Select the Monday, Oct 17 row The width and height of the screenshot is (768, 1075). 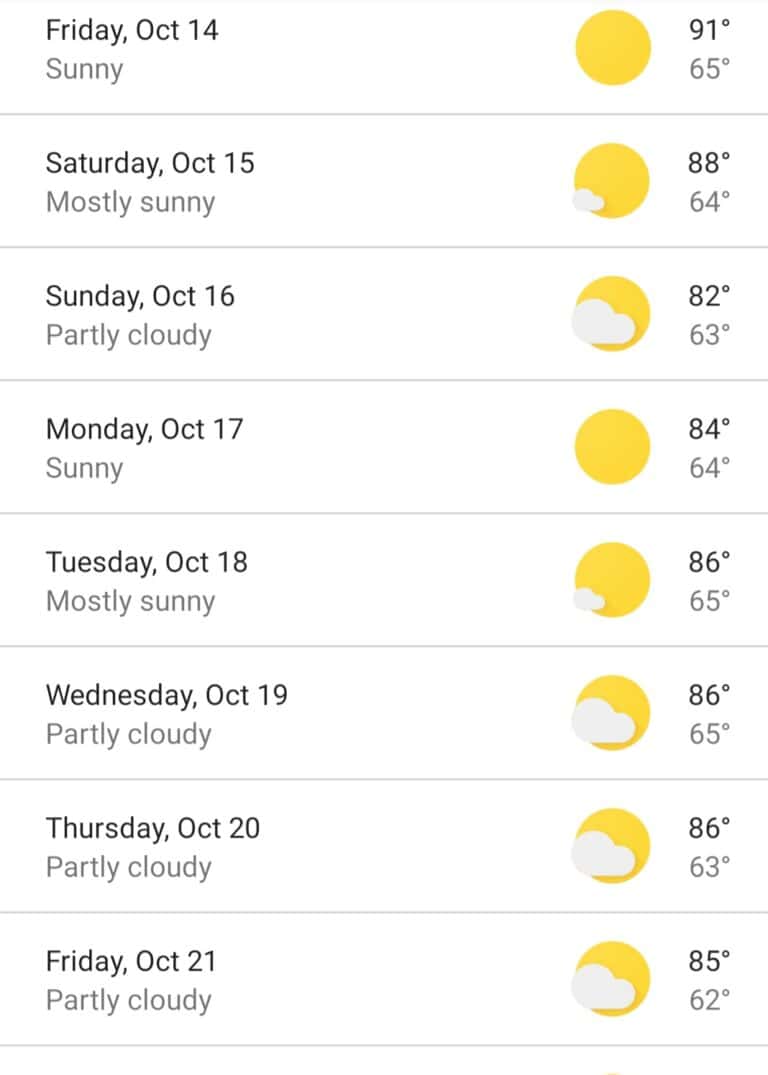click(384, 447)
